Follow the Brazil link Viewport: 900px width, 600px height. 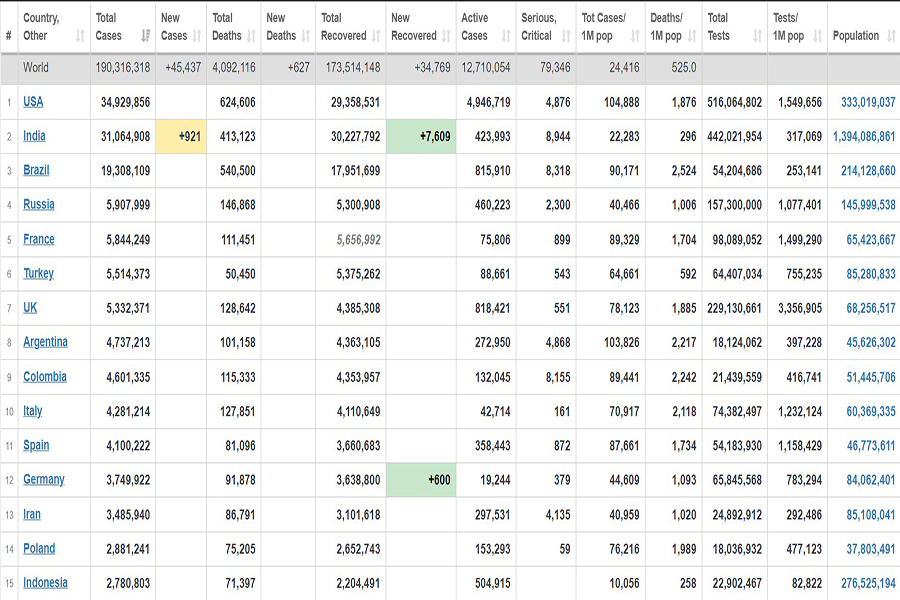(x=36, y=170)
